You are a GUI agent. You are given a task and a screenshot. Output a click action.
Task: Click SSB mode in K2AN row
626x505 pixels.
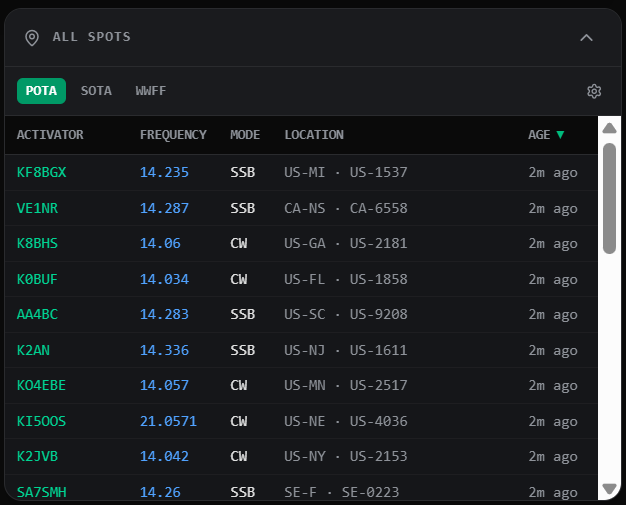[x=243, y=351]
